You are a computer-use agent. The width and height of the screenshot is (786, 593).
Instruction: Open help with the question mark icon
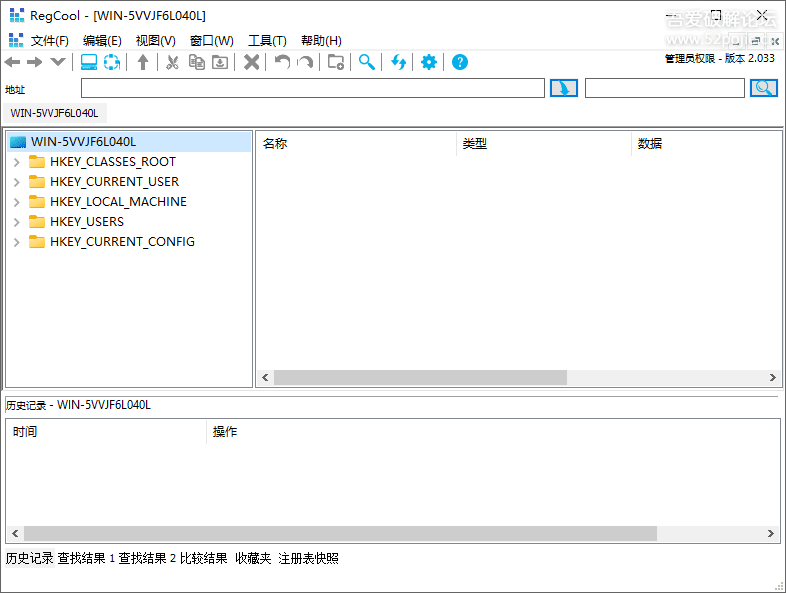click(460, 62)
